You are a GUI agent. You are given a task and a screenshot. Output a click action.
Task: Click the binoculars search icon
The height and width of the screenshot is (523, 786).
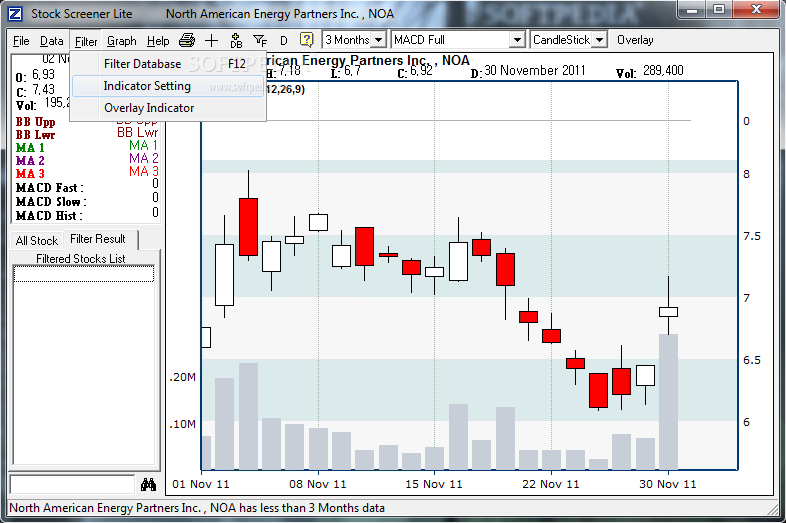[x=148, y=484]
